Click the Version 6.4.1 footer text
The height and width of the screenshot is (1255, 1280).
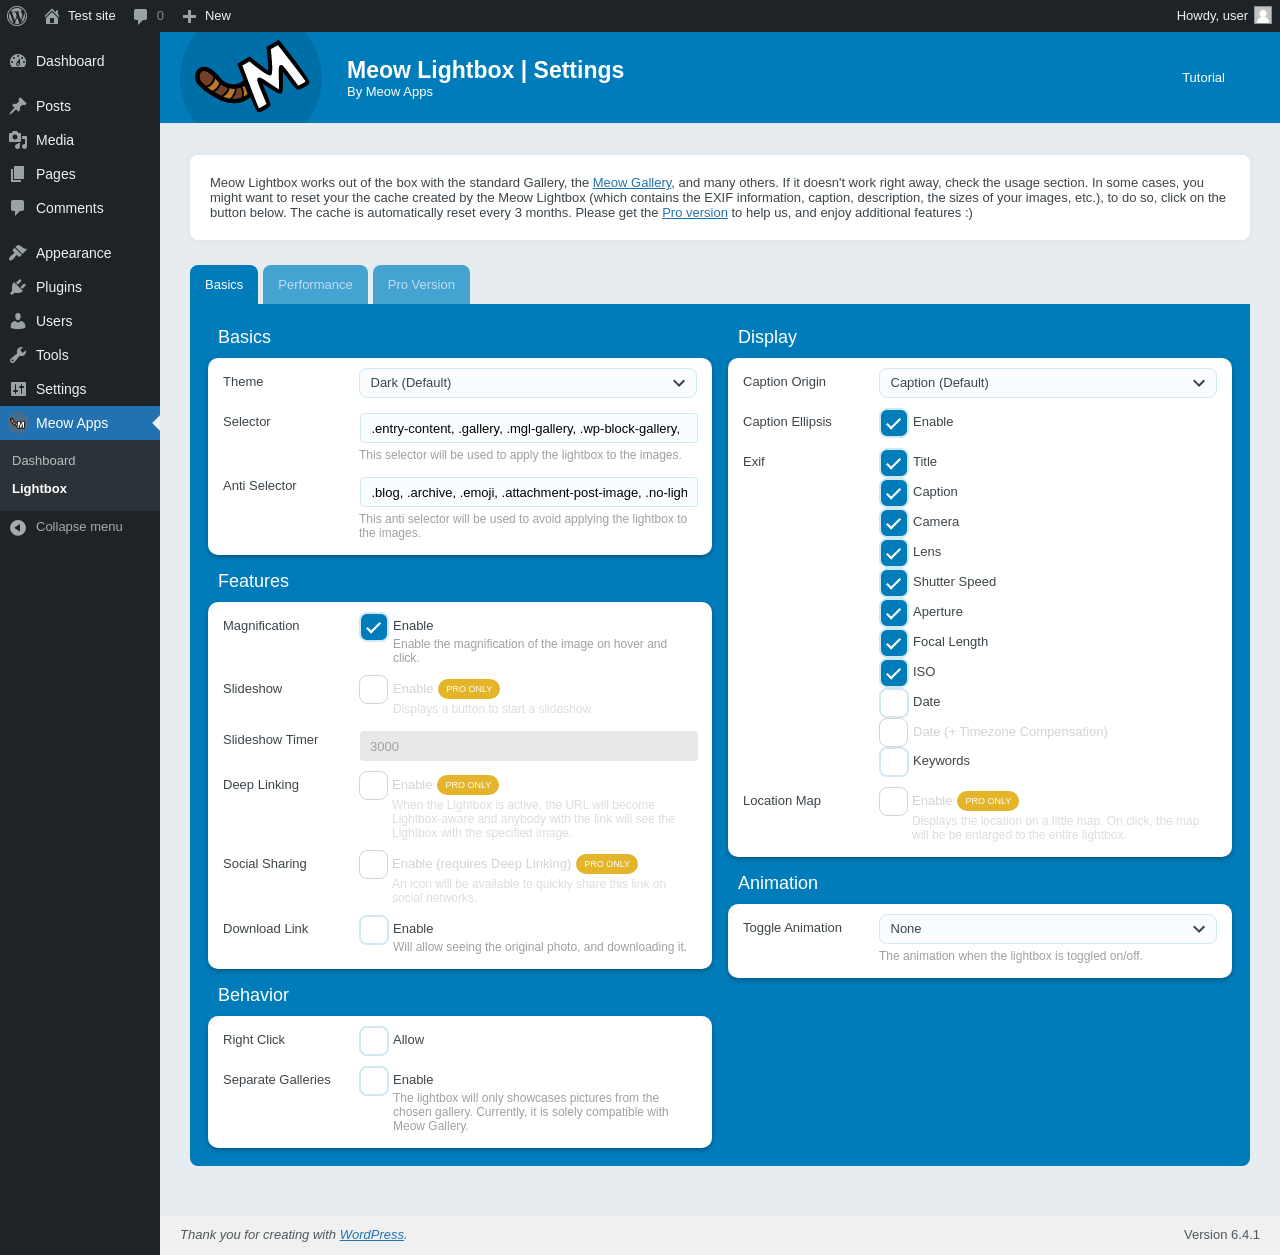click(1222, 1235)
